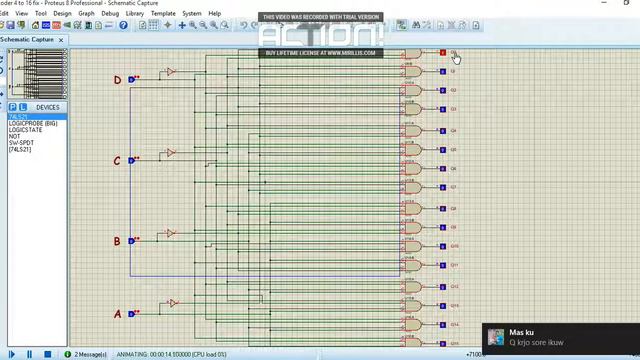Screen dimensions: 640x360
Task: Open the Template menu
Action: coord(163,13)
